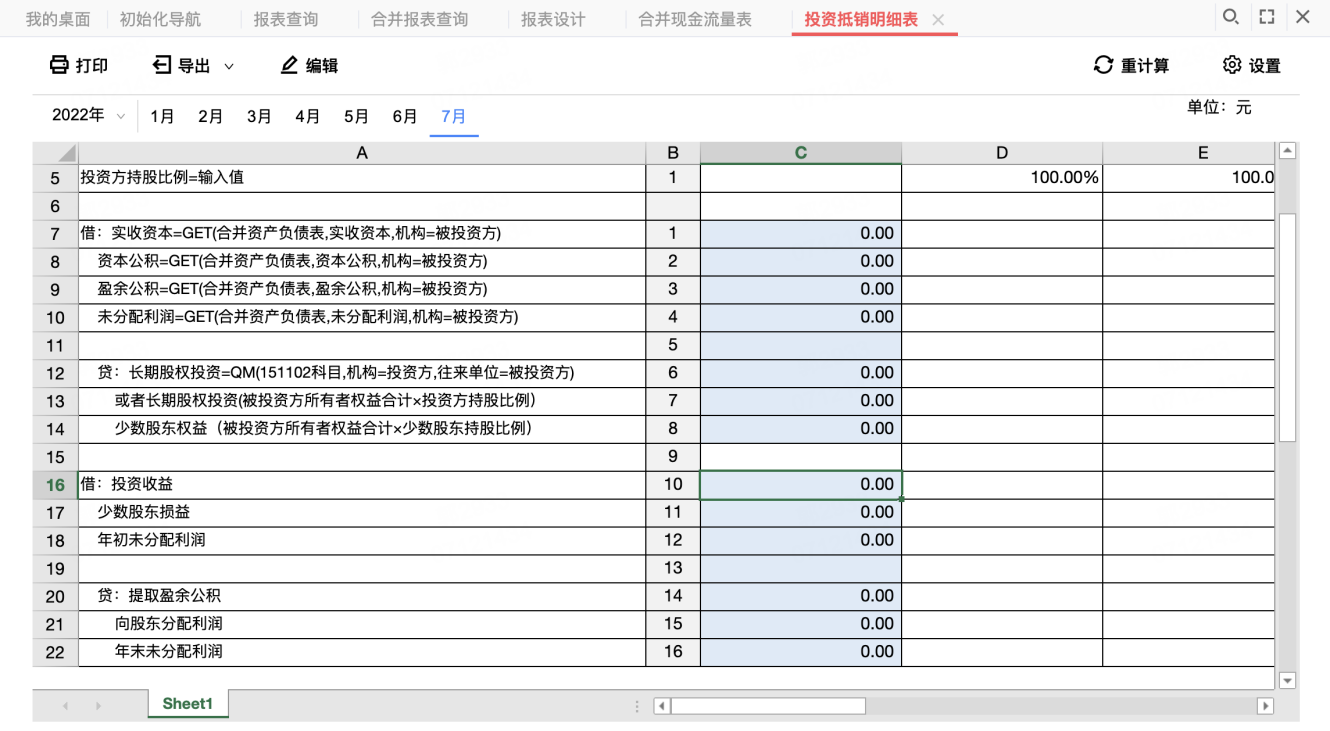This screenshot has height=731, width=1330.
Task: Select row 16 header
Action: click(55, 485)
